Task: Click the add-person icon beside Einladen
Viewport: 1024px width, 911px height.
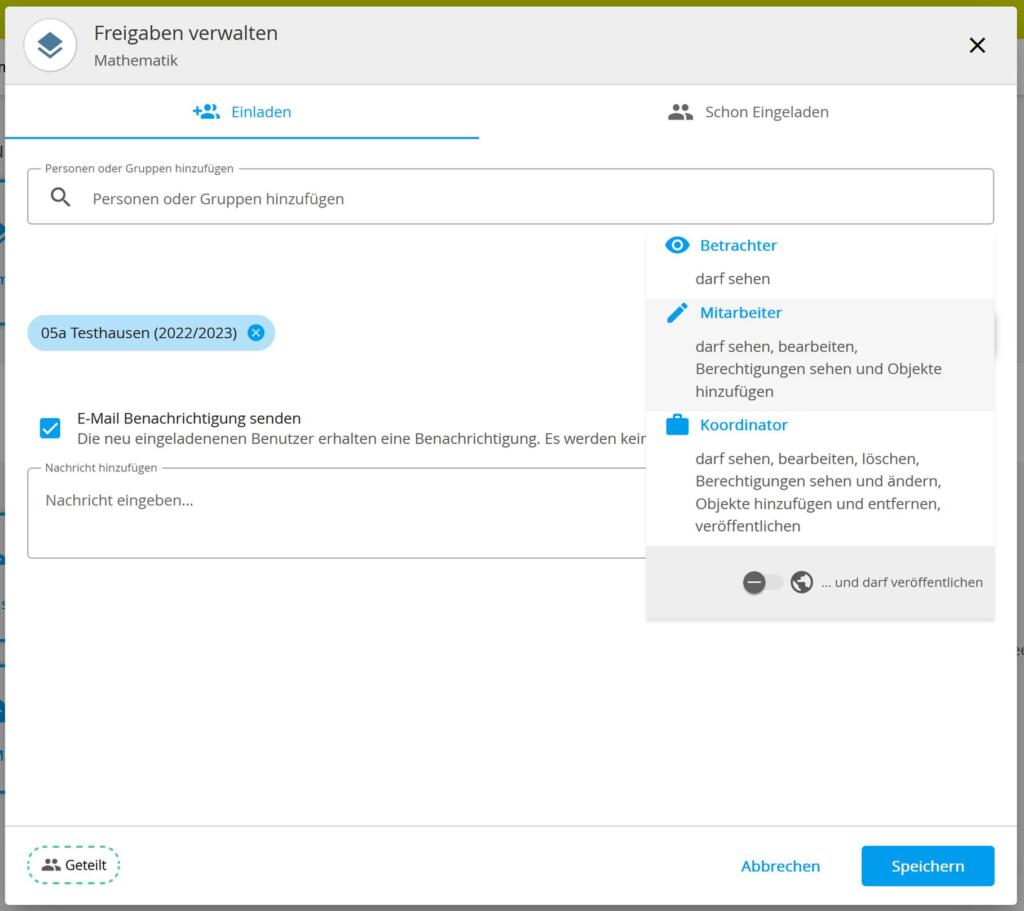Action: [206, 112]
